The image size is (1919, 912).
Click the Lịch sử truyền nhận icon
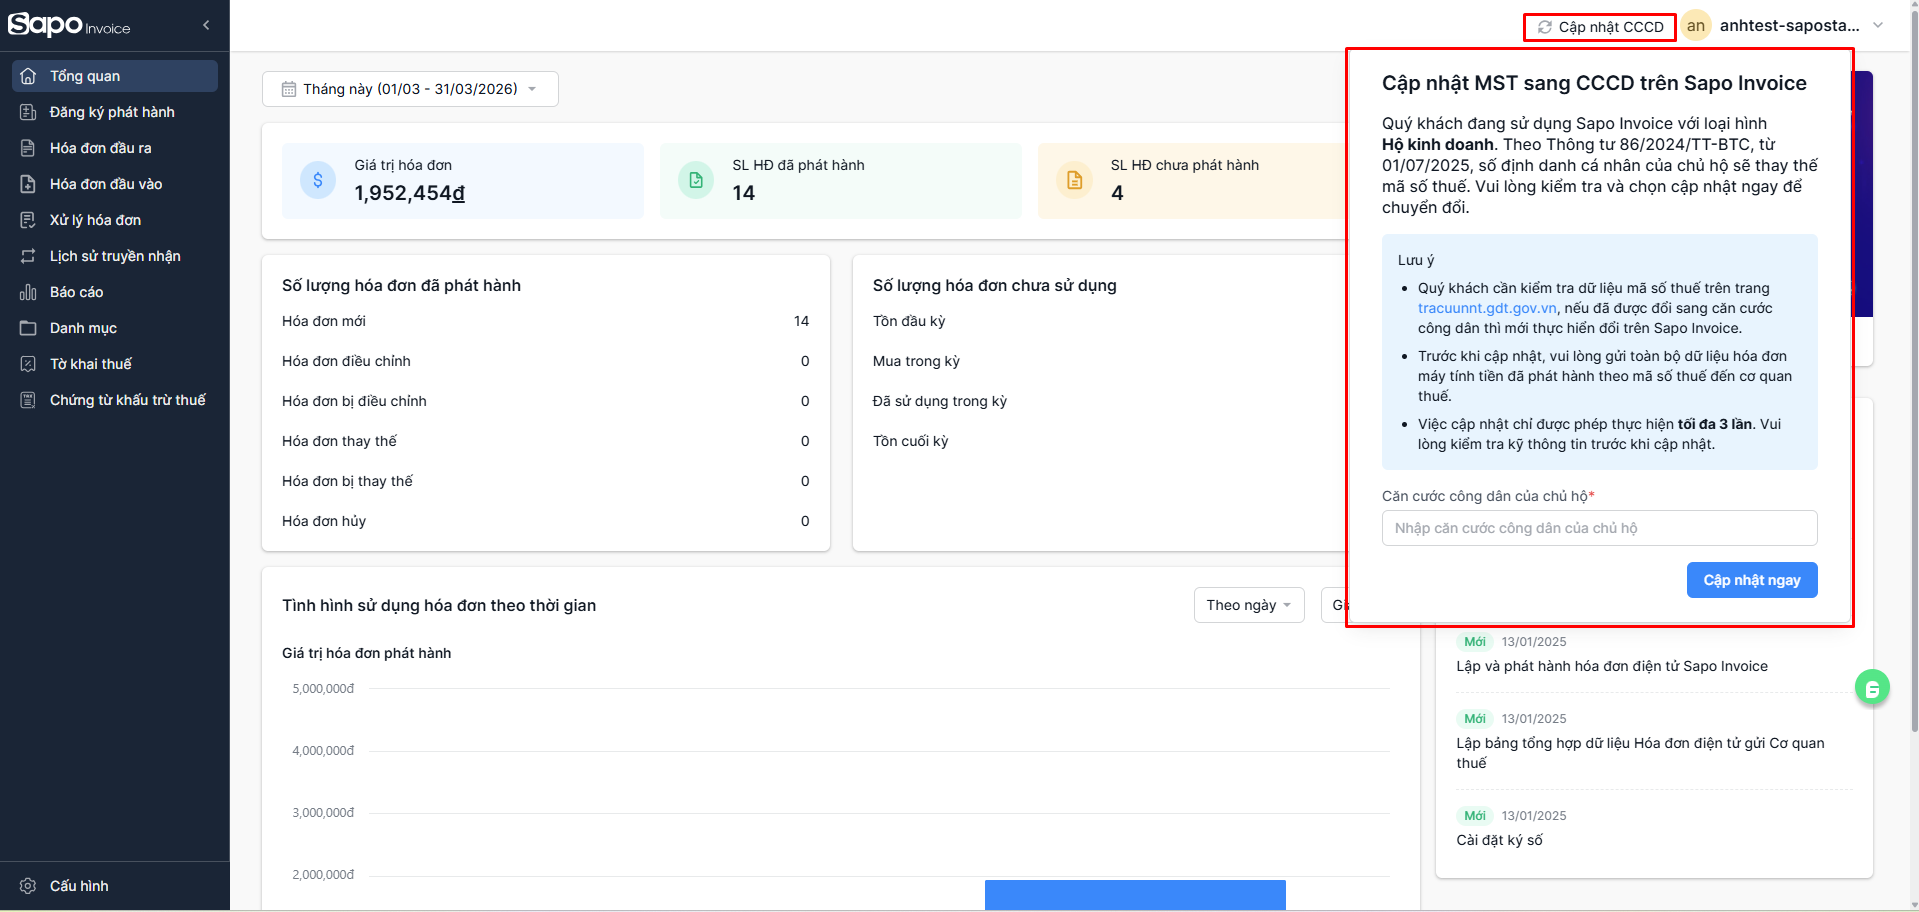[28, 256]
